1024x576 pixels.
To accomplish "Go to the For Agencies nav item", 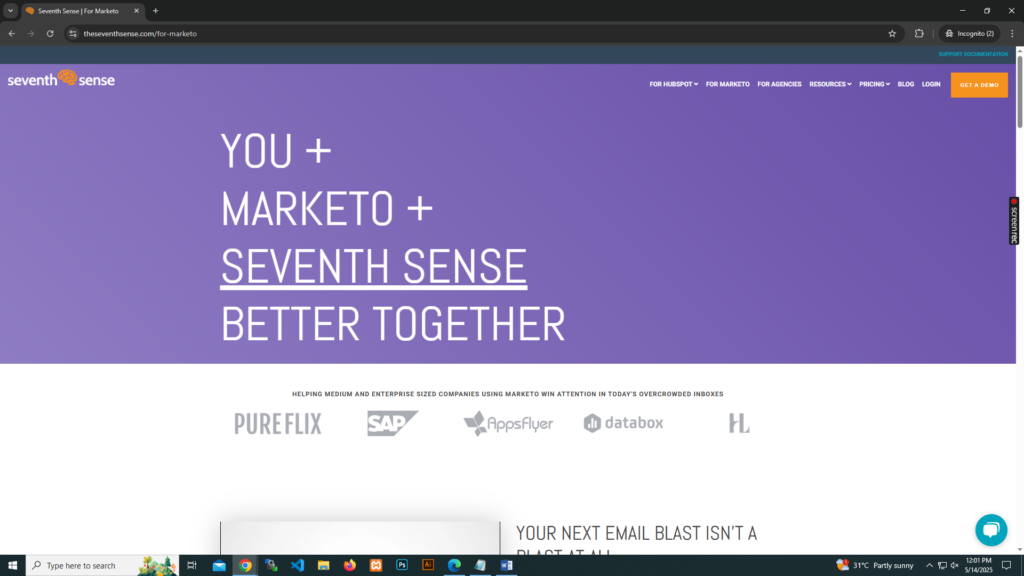I will click(779, 84).
